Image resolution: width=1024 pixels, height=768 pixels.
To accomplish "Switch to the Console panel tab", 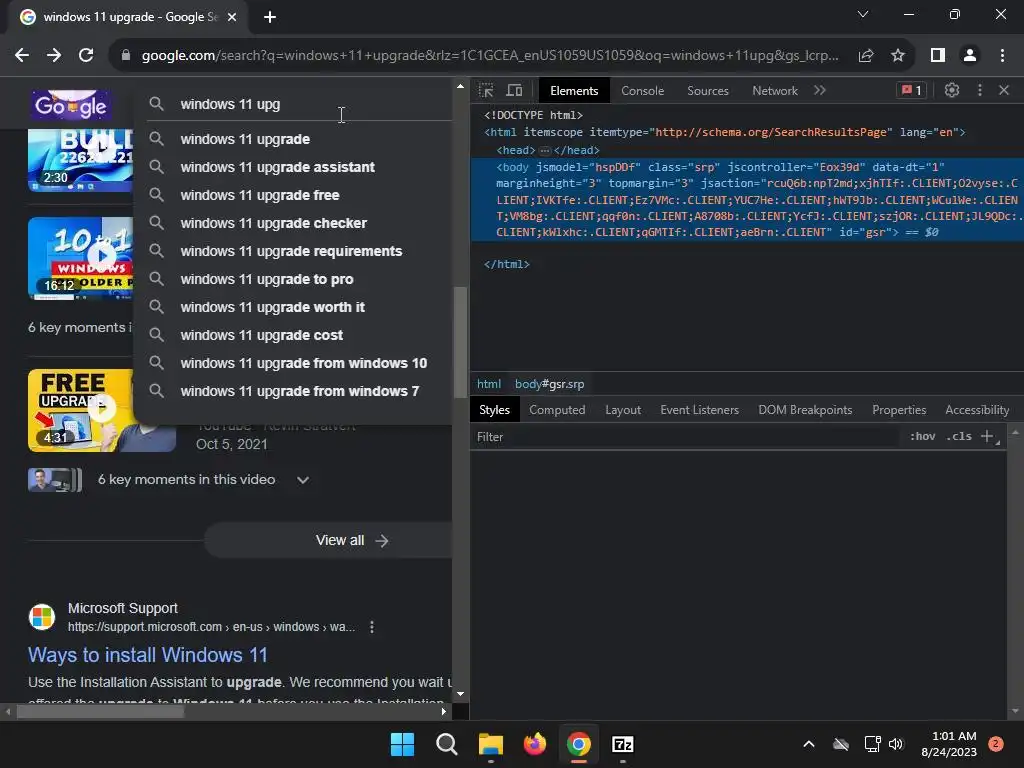I will (x=643, y=91).
